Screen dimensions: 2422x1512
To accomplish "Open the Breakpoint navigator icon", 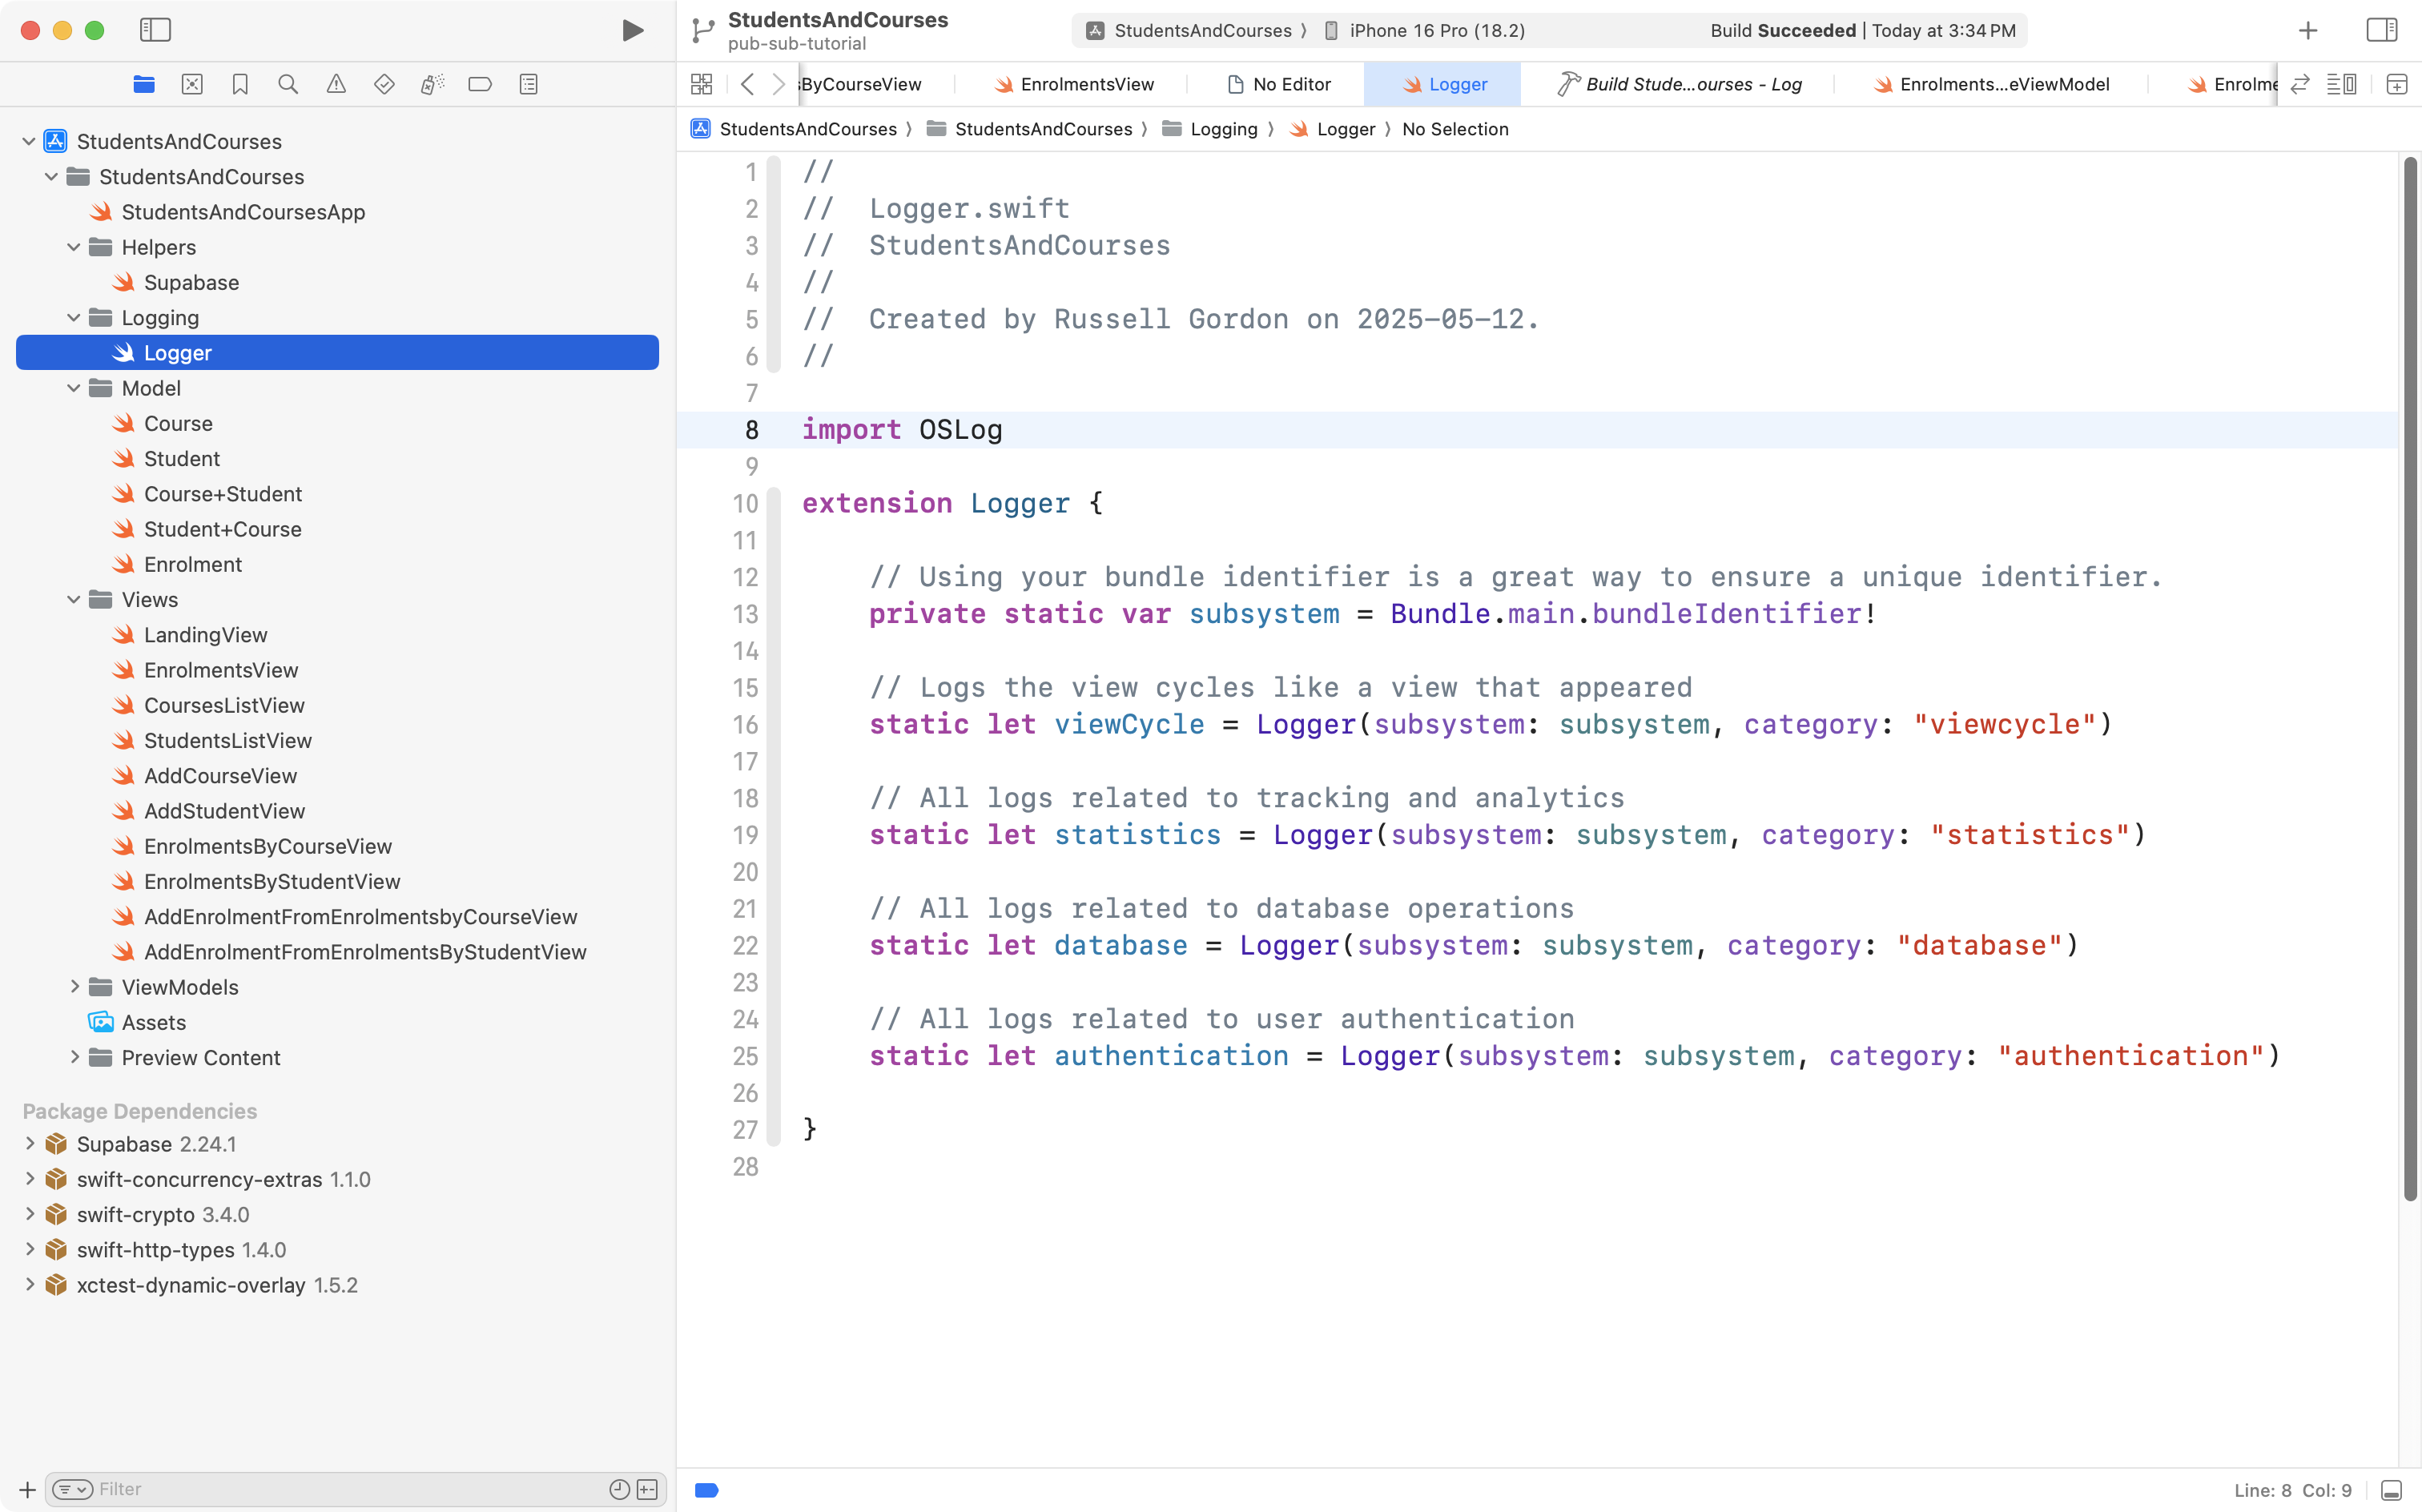I will [x=480, y=85].
